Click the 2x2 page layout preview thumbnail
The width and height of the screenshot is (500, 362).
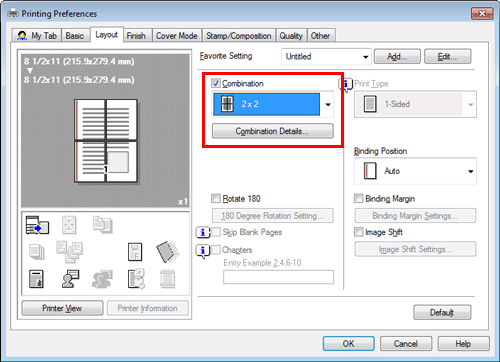point(106,141)
